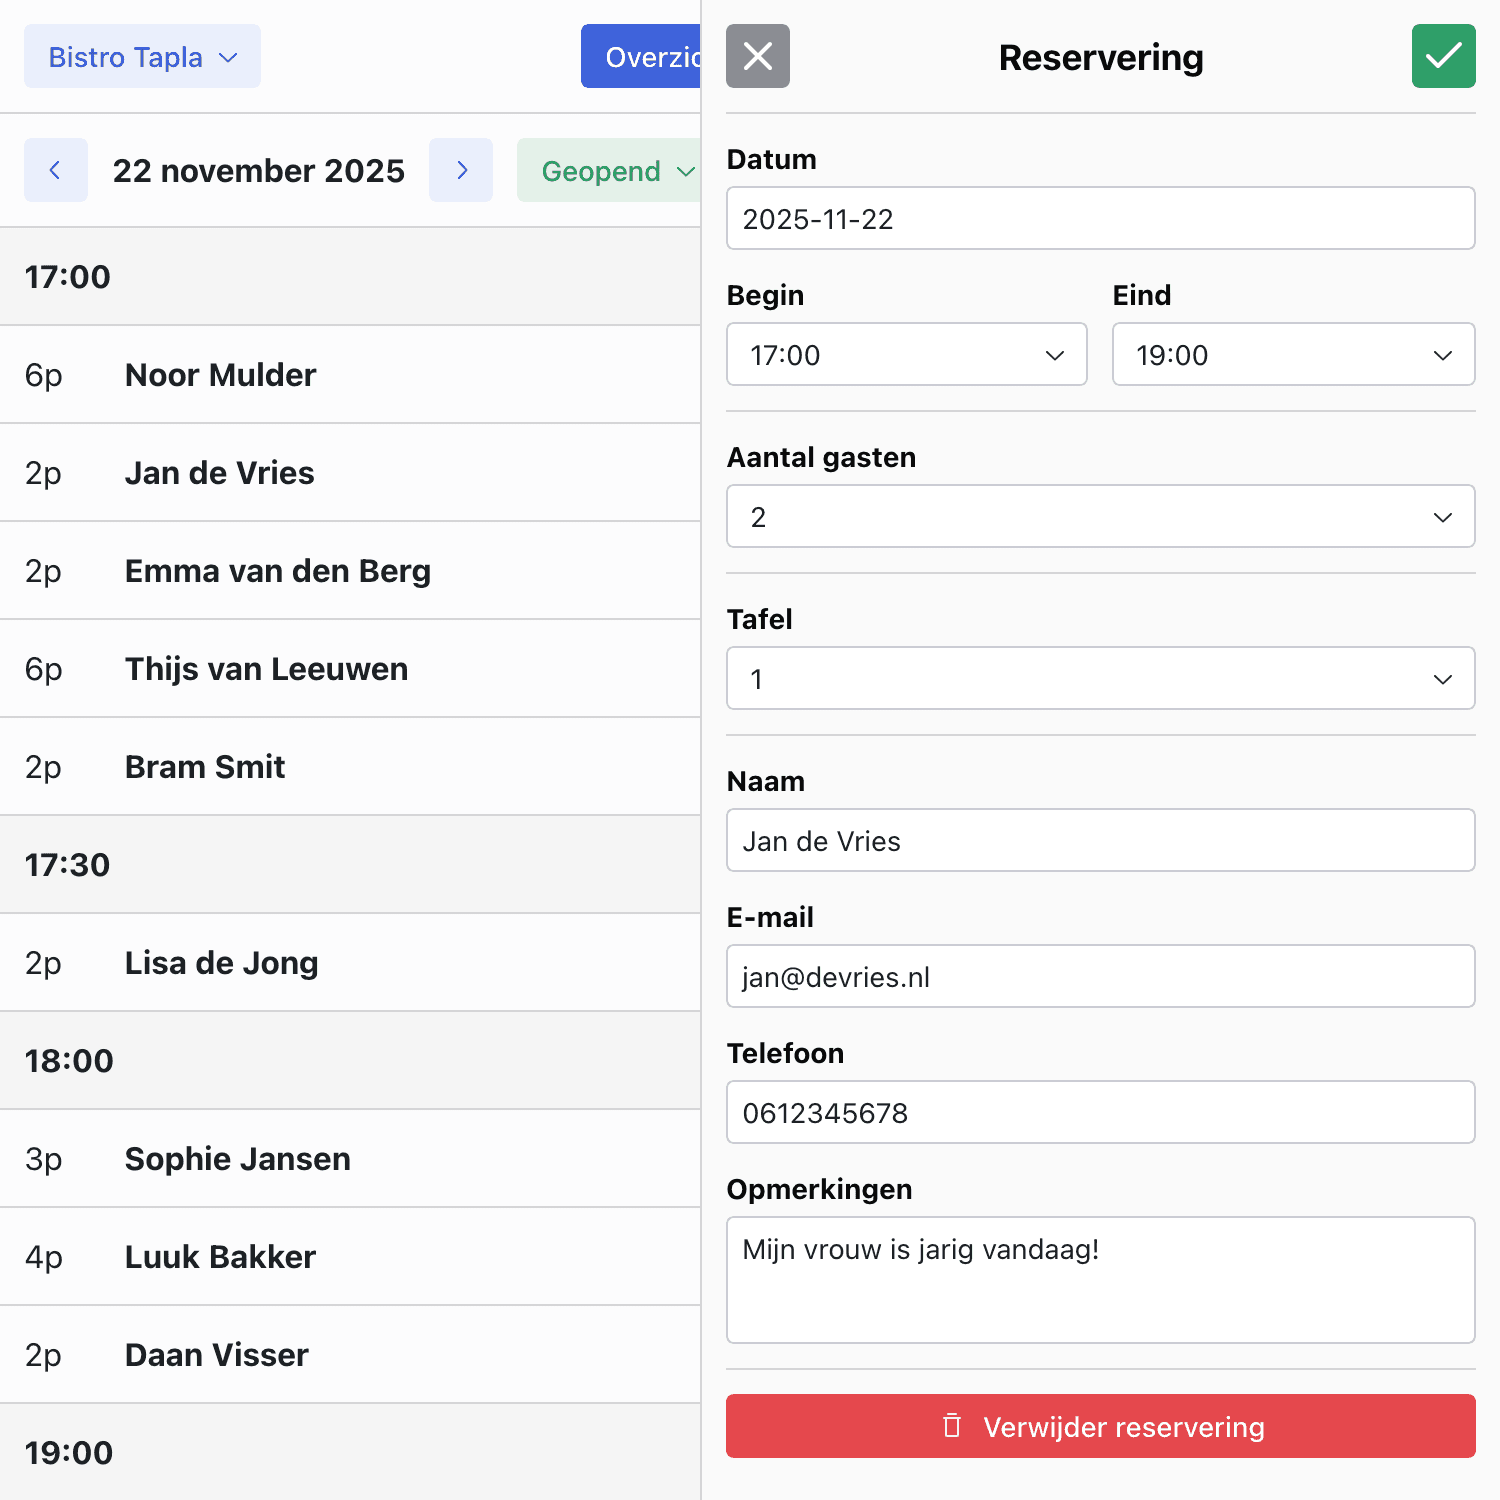Click the chevron on the Geopend status badge

pyautogui.click(x=689, y=172)
